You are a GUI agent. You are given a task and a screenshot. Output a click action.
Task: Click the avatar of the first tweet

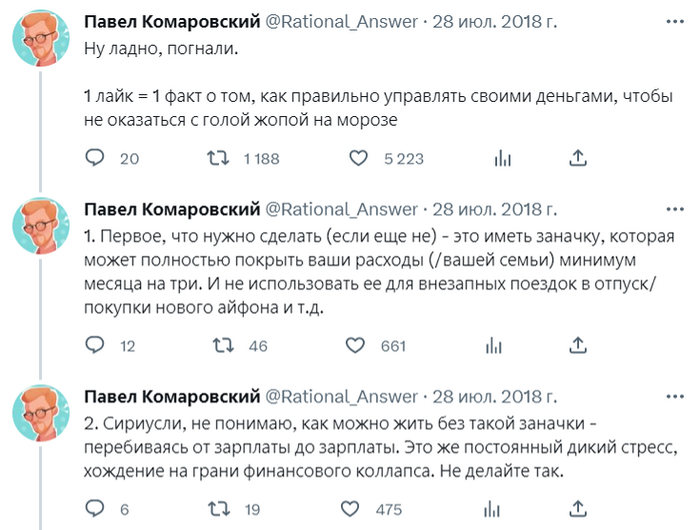click(40, 40)
